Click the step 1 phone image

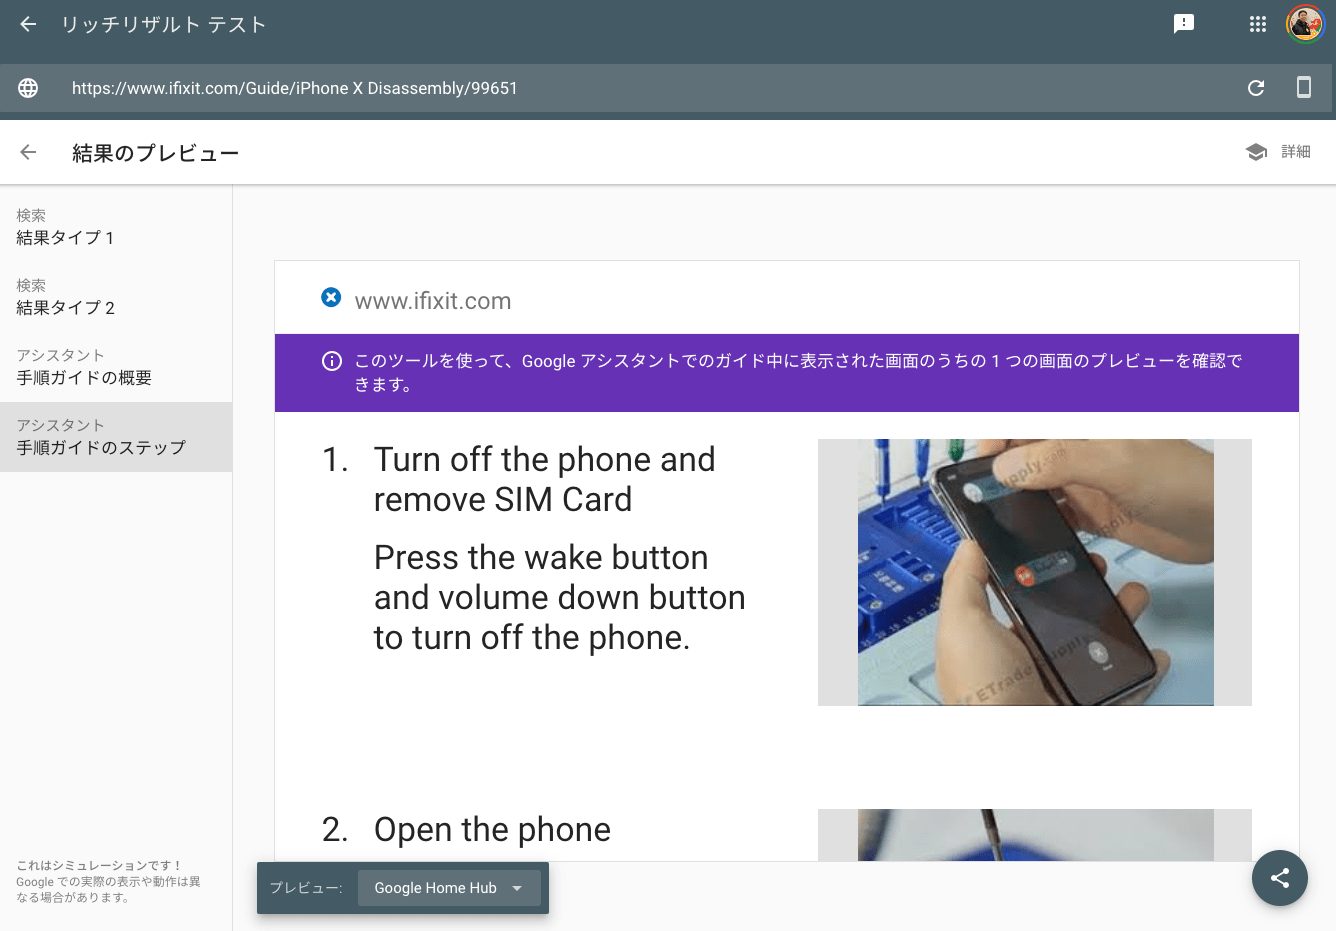click(x=1035, y=572)
